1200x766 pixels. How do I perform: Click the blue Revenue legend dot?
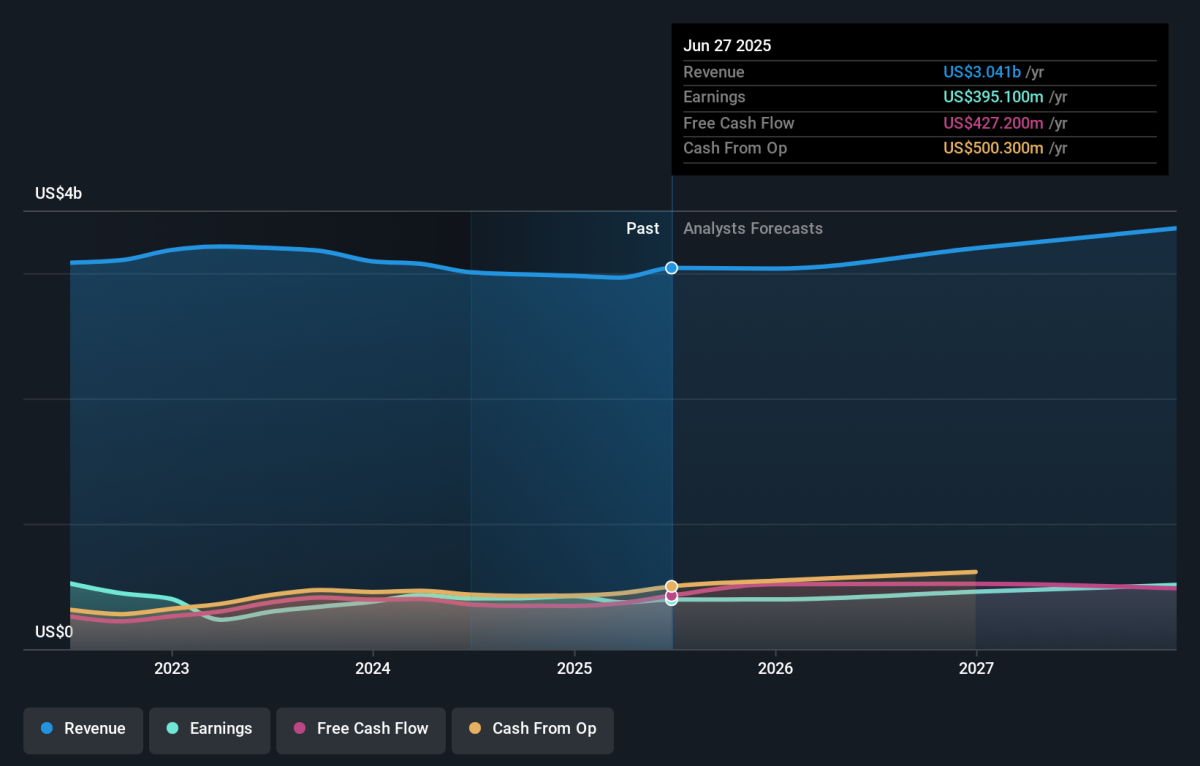tap(47, 729)
